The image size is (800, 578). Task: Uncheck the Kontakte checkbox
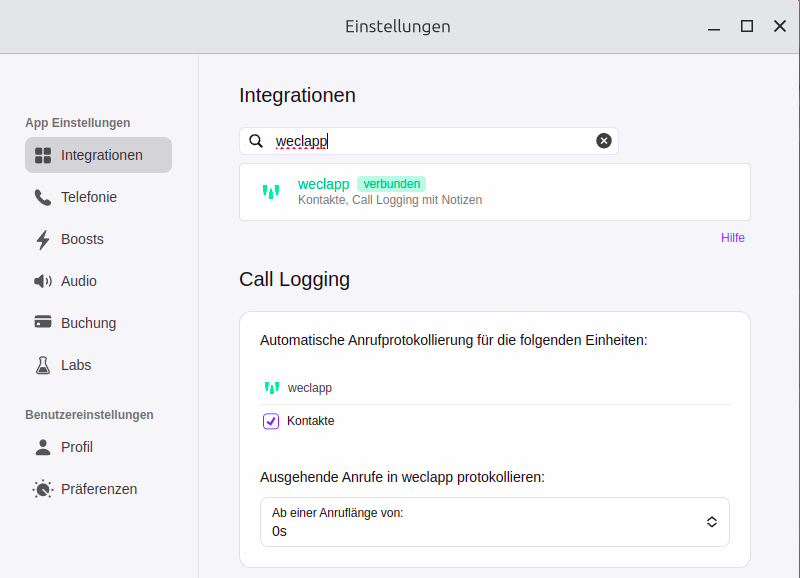(271, 421)
